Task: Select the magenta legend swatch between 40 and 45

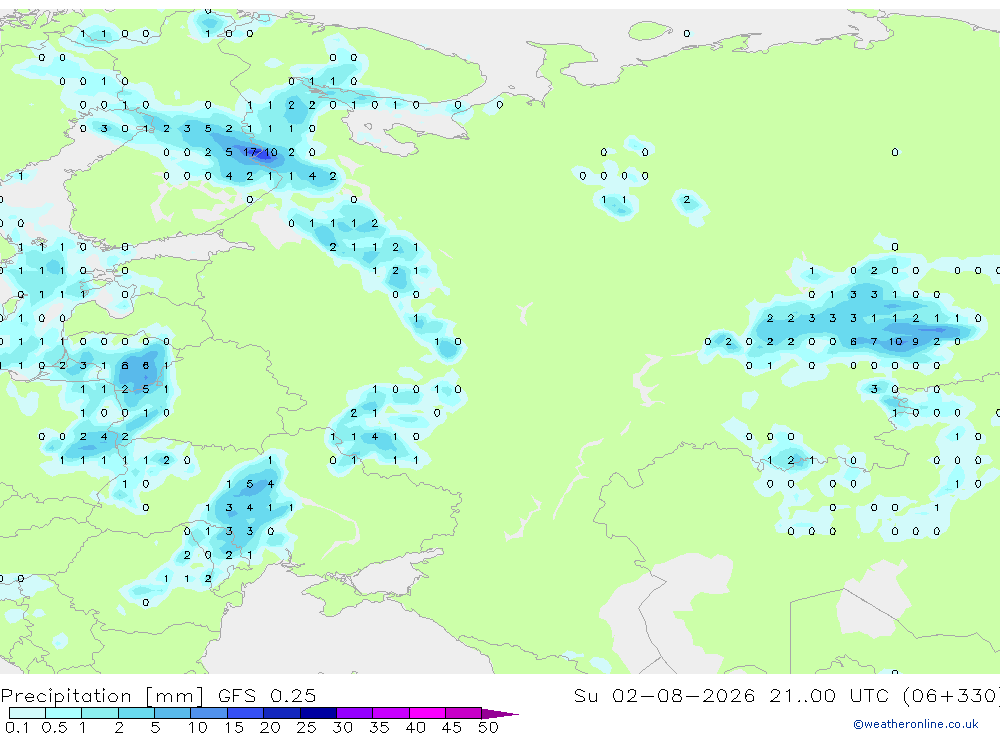Action: pyautogui.click(x=427, y=713)
